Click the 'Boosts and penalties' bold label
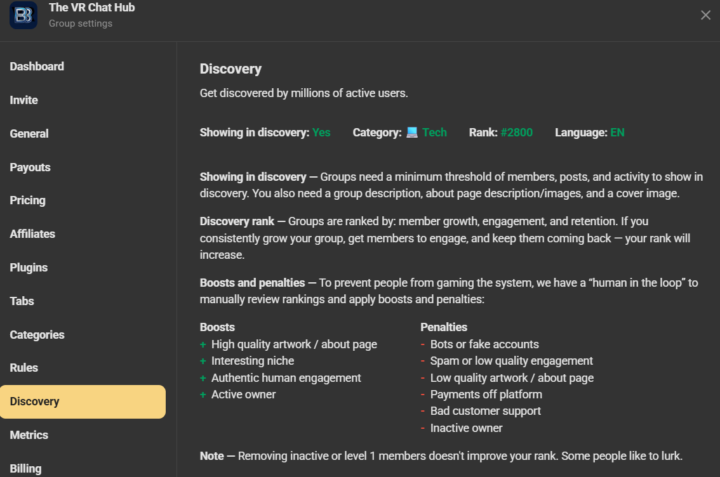The image size is (720, 477). 252,283
